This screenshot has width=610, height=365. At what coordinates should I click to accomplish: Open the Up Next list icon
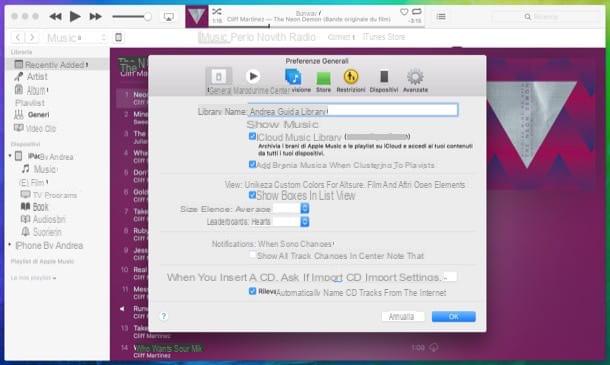click(441, 16)
